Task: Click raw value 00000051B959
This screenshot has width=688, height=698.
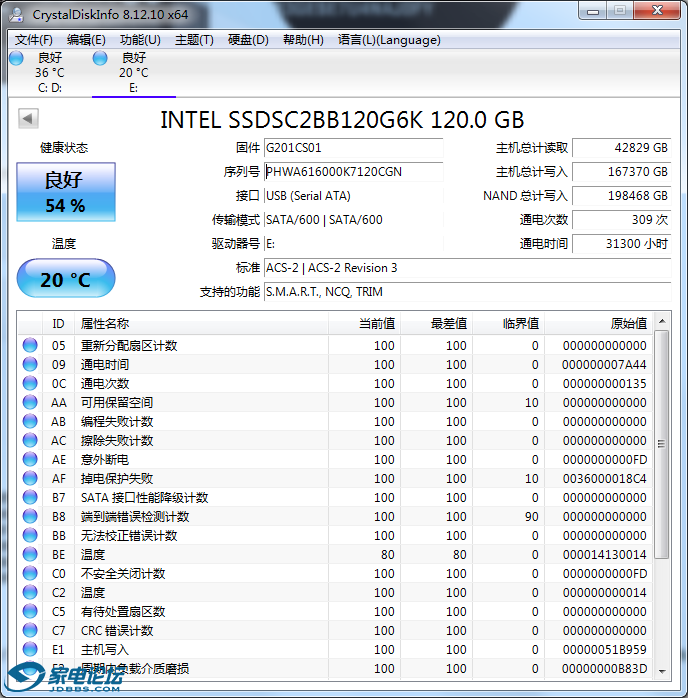Action: tap(604, 649)
